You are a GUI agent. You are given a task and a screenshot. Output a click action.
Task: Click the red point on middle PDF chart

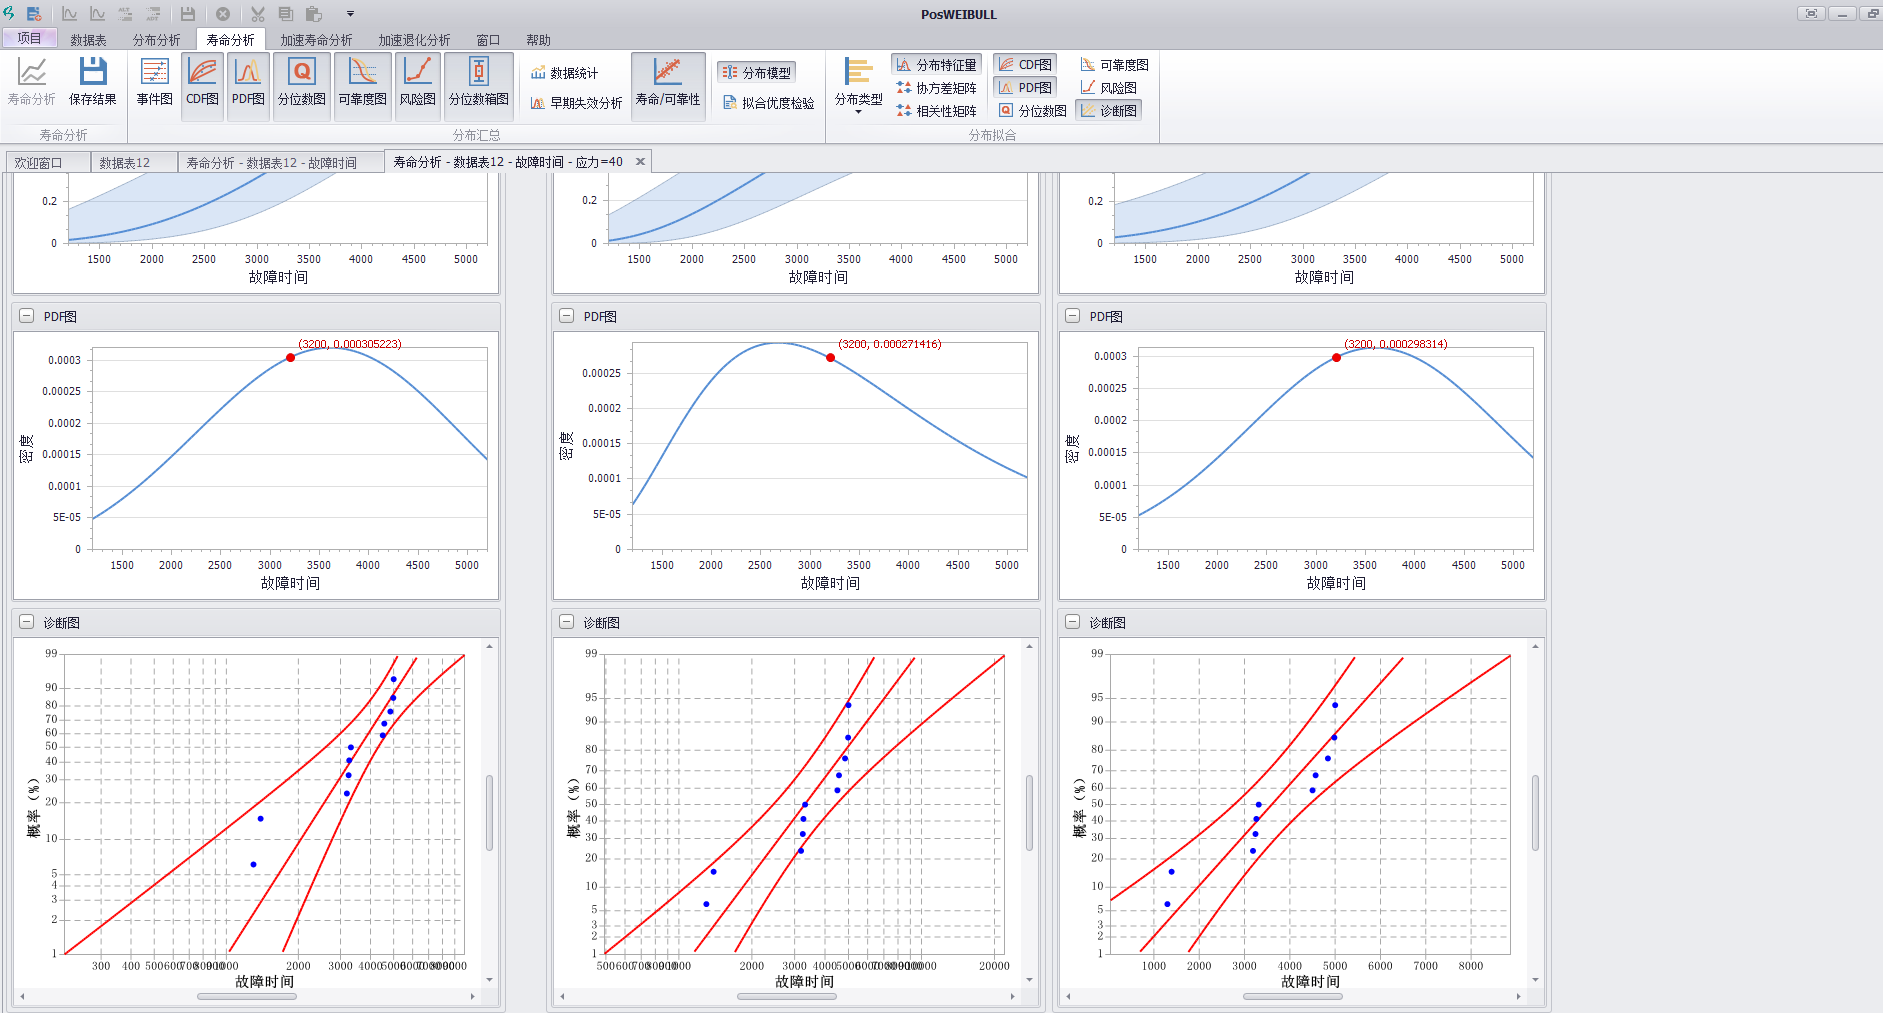[x=830, y=357]
